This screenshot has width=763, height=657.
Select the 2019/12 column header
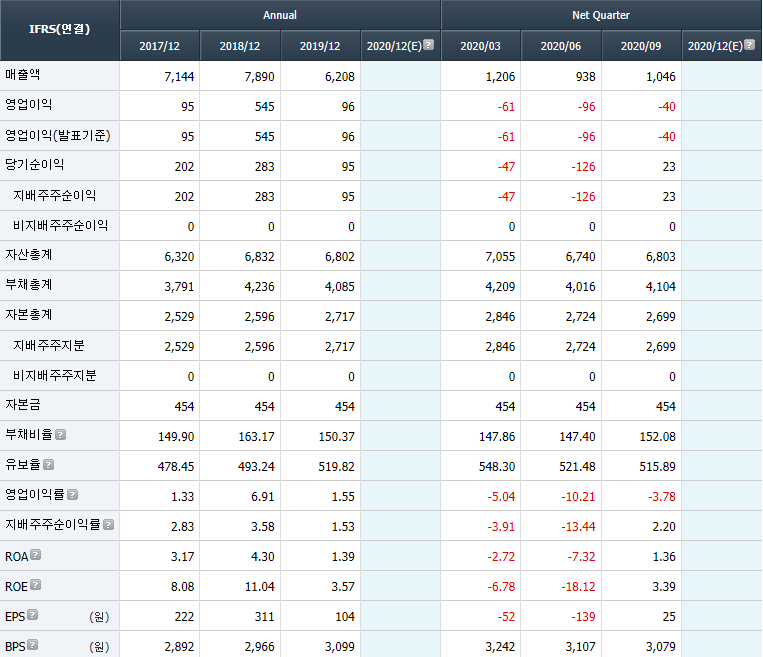click(x=320, y=46)
